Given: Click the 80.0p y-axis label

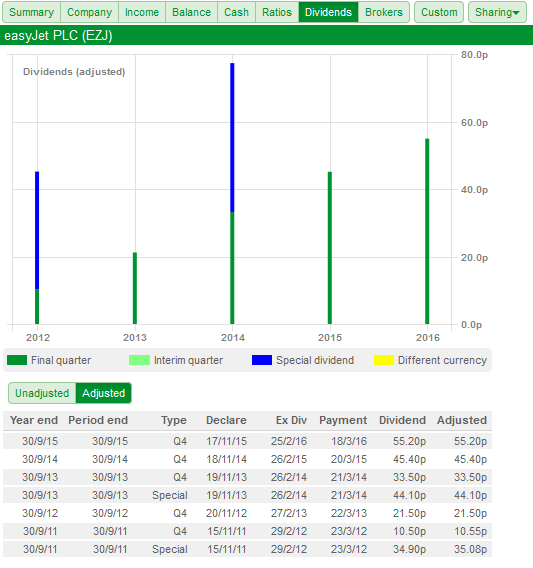Looking at the screenshot, I should point(474,55).
